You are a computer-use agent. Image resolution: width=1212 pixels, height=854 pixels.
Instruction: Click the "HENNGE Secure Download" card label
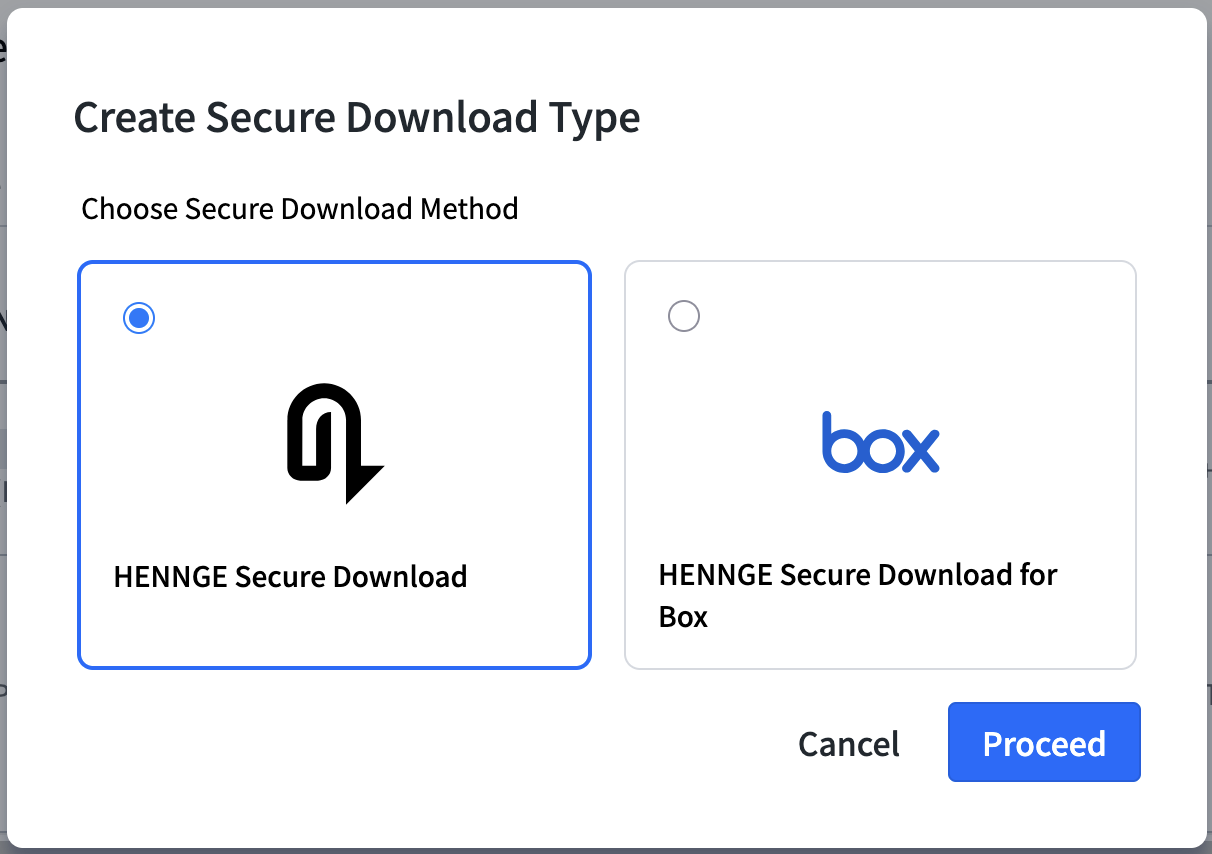coord(290,577)
